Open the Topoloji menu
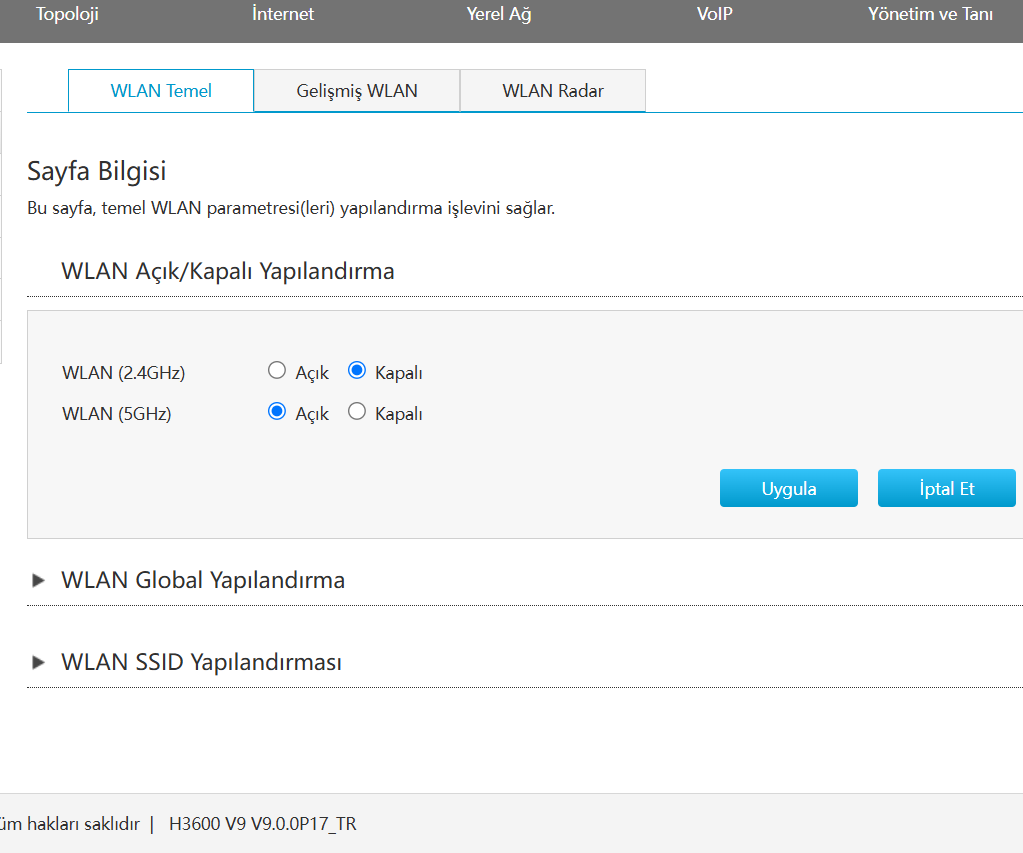The image size is (1023, 853). click(67, 14)
